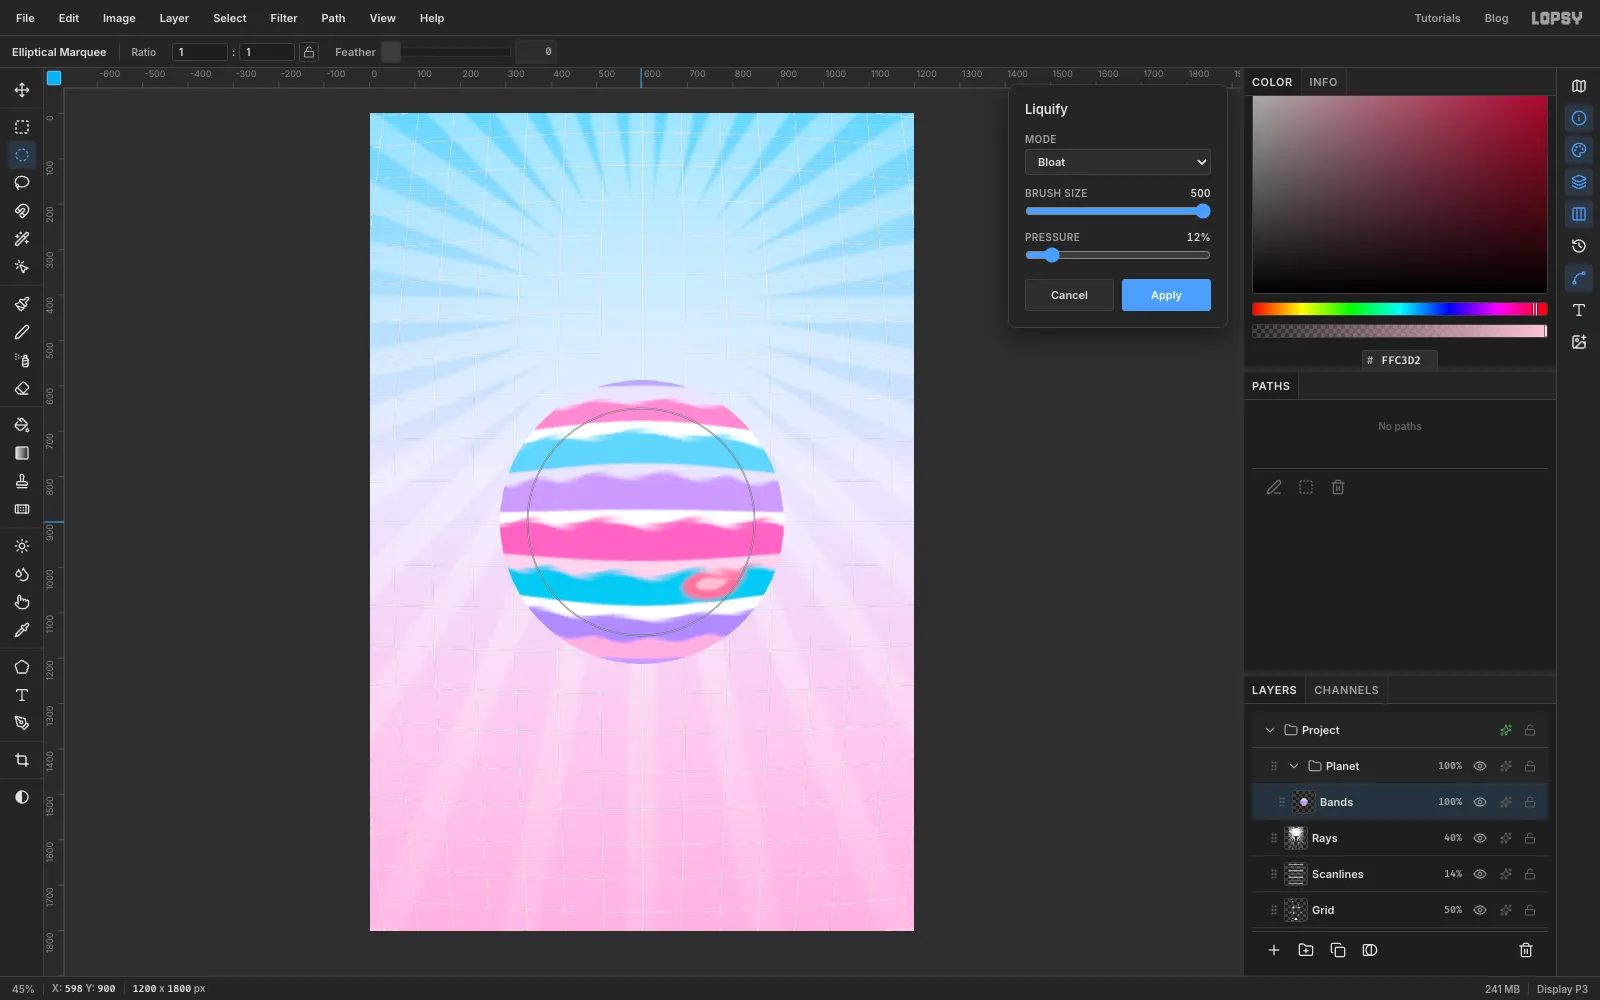
Task: Hide the Rays layer
Action: click(1480, 838)
